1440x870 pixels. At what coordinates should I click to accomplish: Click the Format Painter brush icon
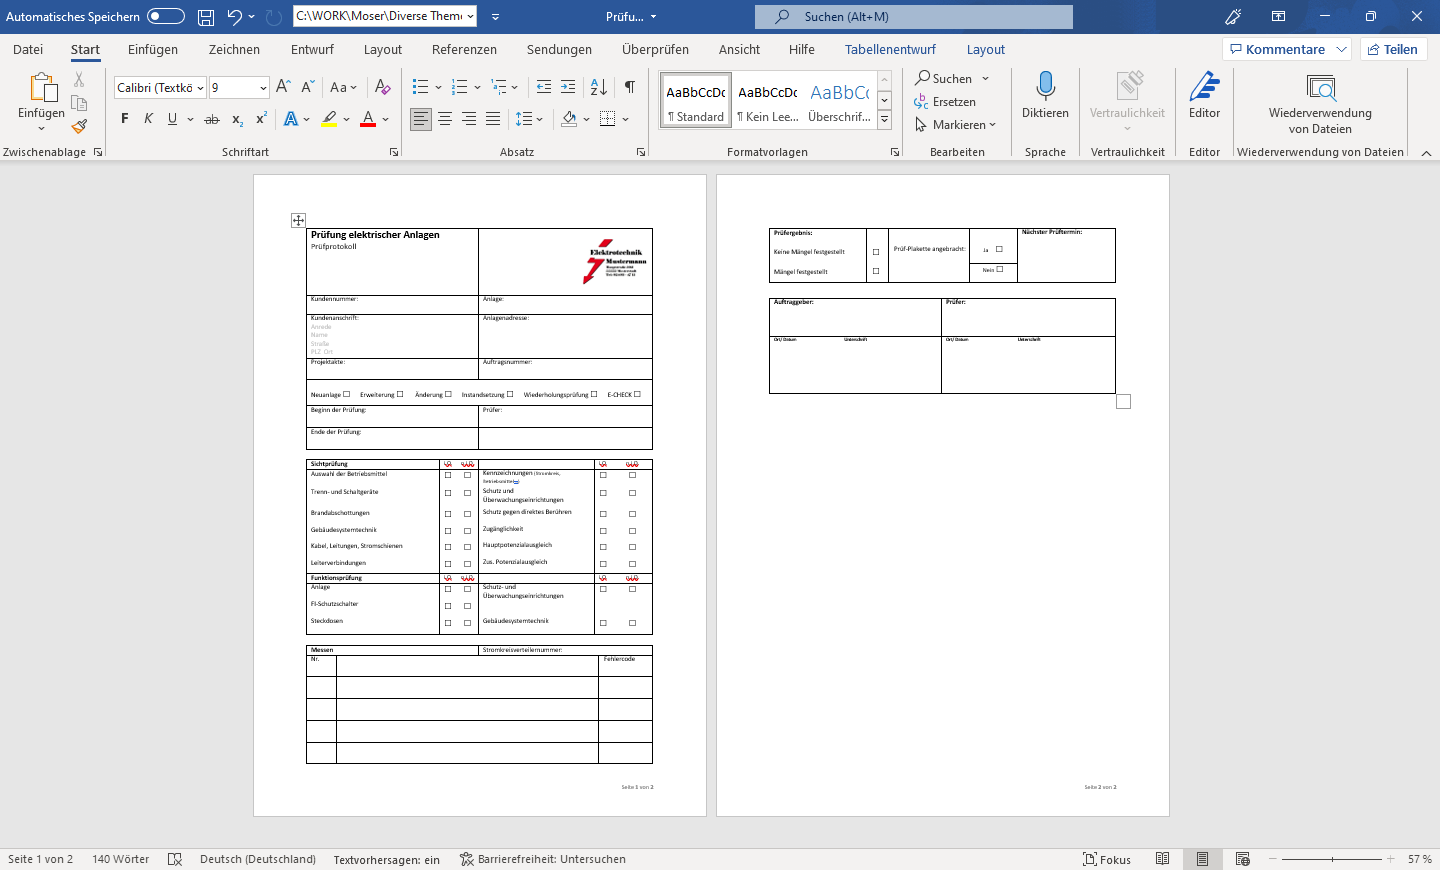(79, 127)
